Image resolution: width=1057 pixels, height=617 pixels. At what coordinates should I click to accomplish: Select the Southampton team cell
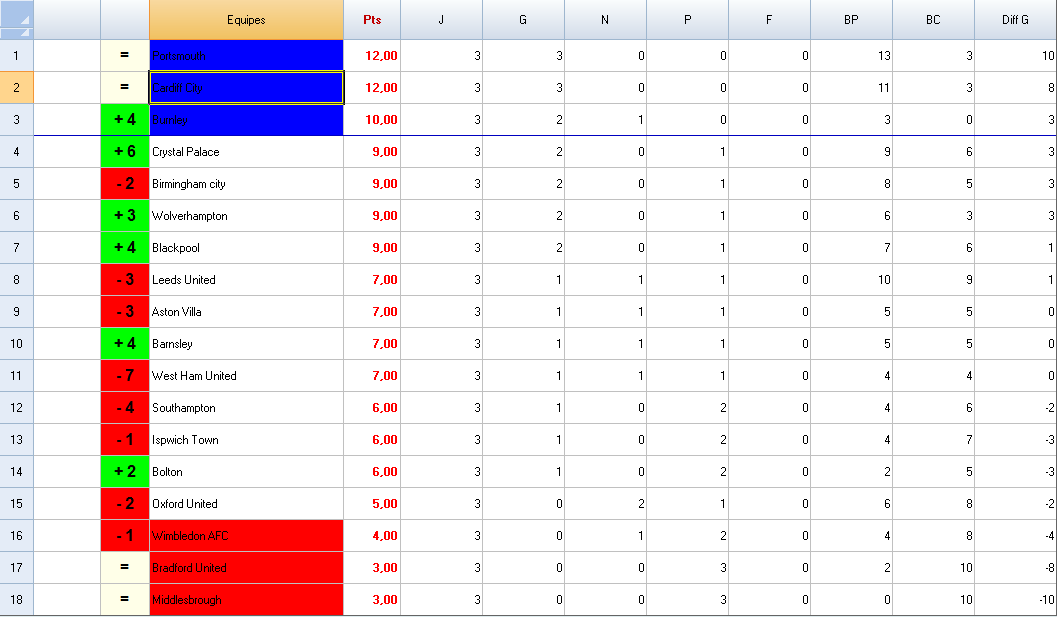[246, 408]
